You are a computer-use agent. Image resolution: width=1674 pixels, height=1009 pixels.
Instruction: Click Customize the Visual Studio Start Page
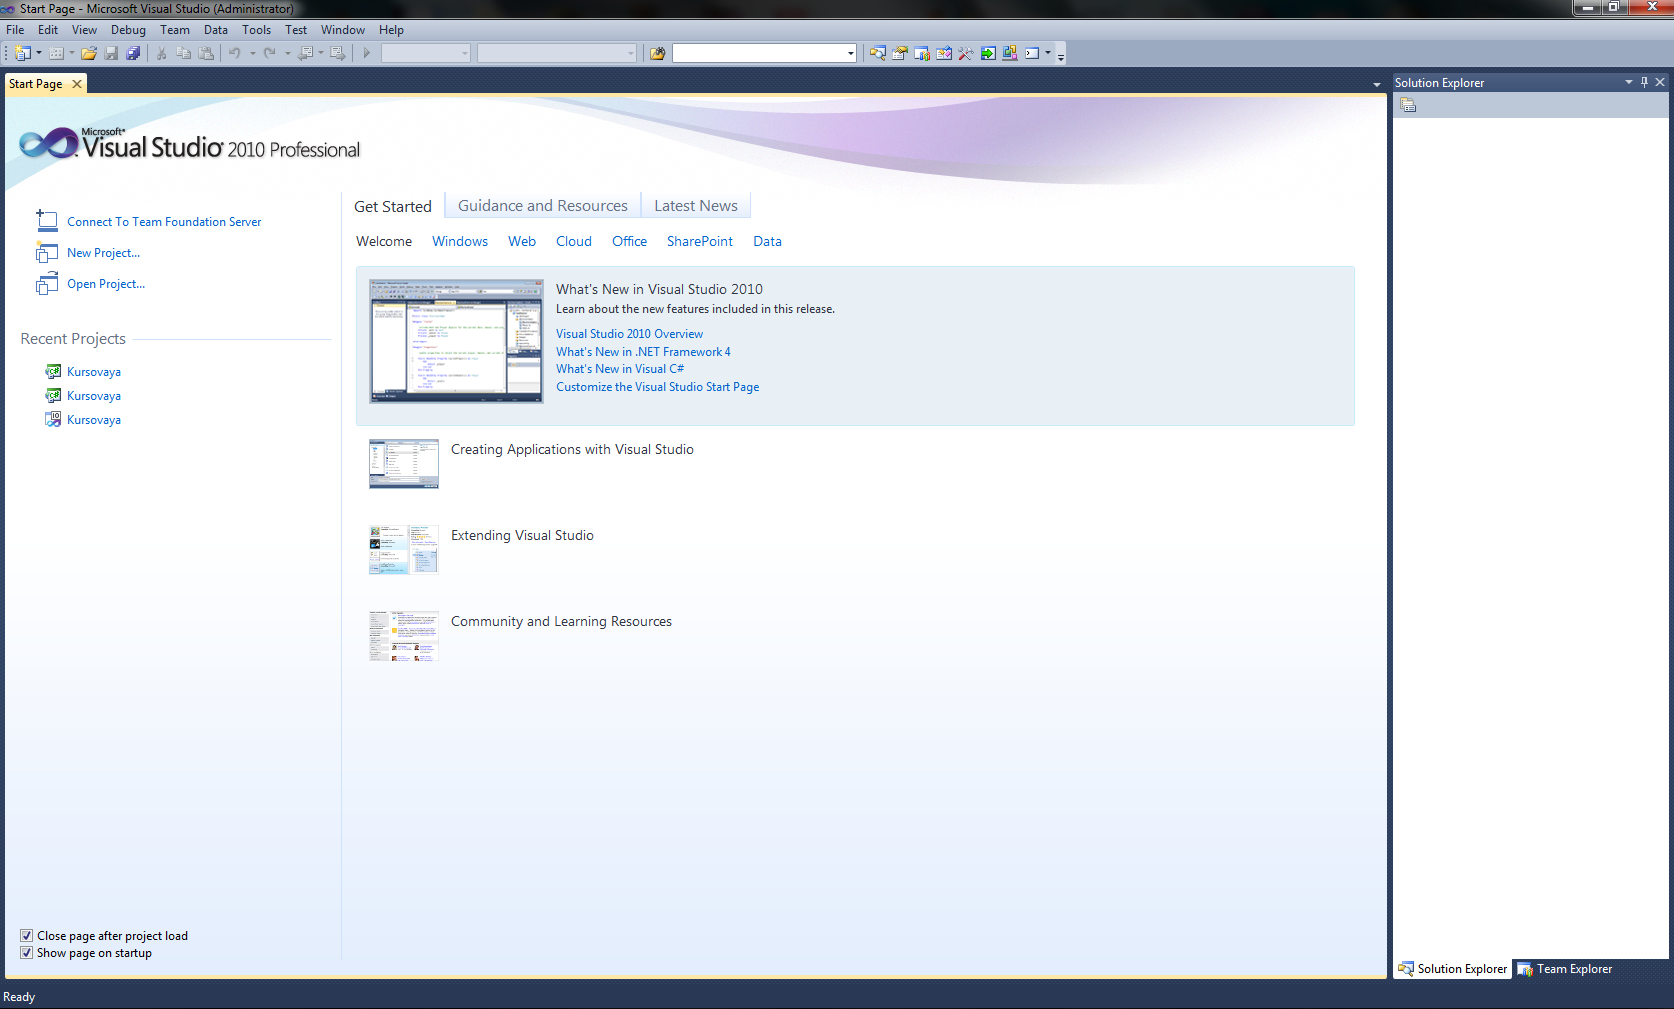tap(658, 387)
